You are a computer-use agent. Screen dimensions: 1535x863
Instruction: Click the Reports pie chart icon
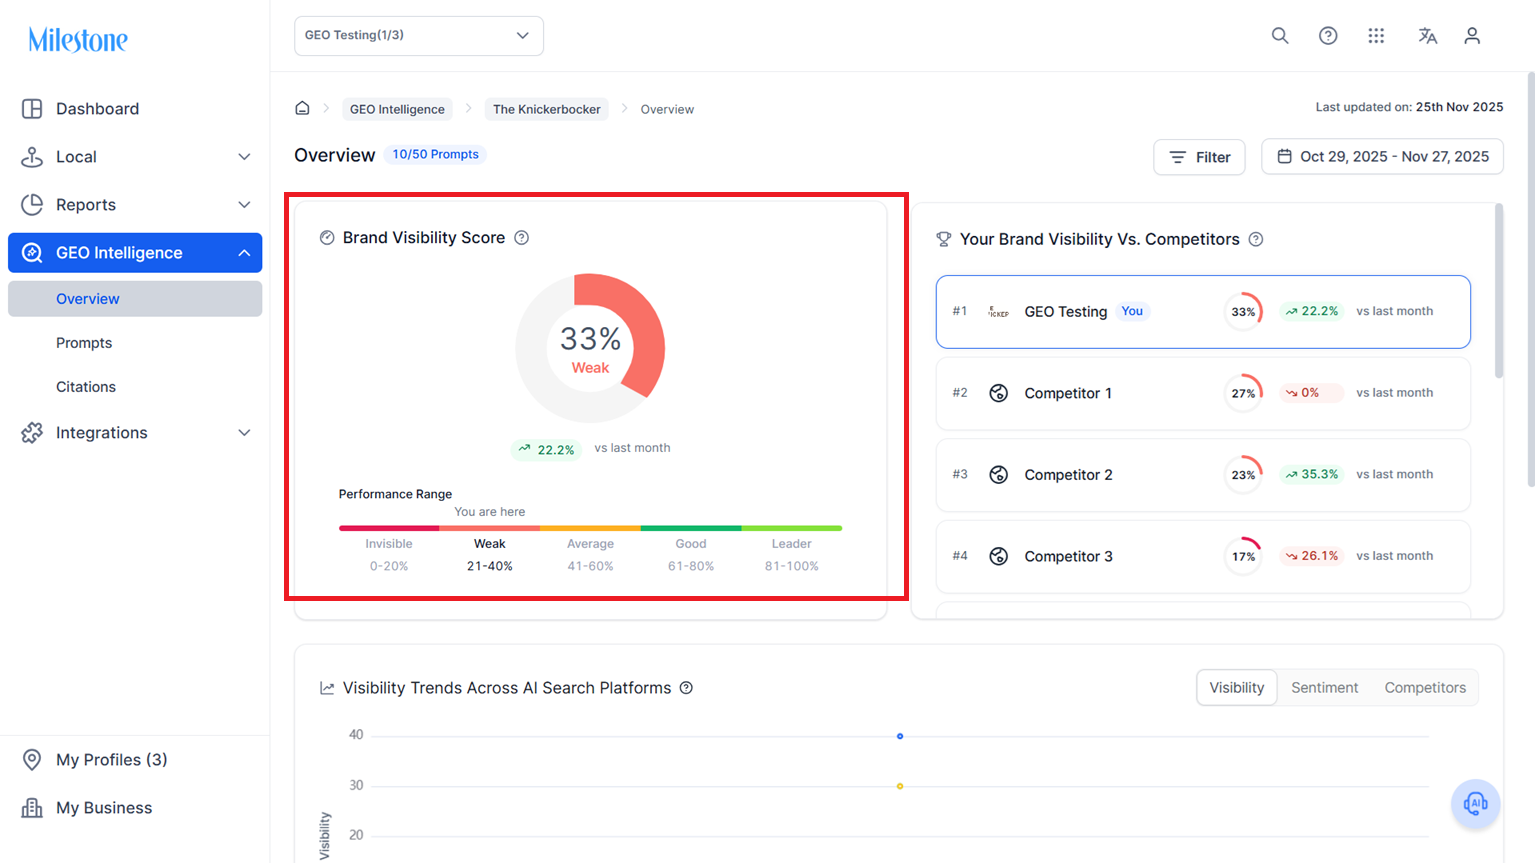click(x=32, y=205)
